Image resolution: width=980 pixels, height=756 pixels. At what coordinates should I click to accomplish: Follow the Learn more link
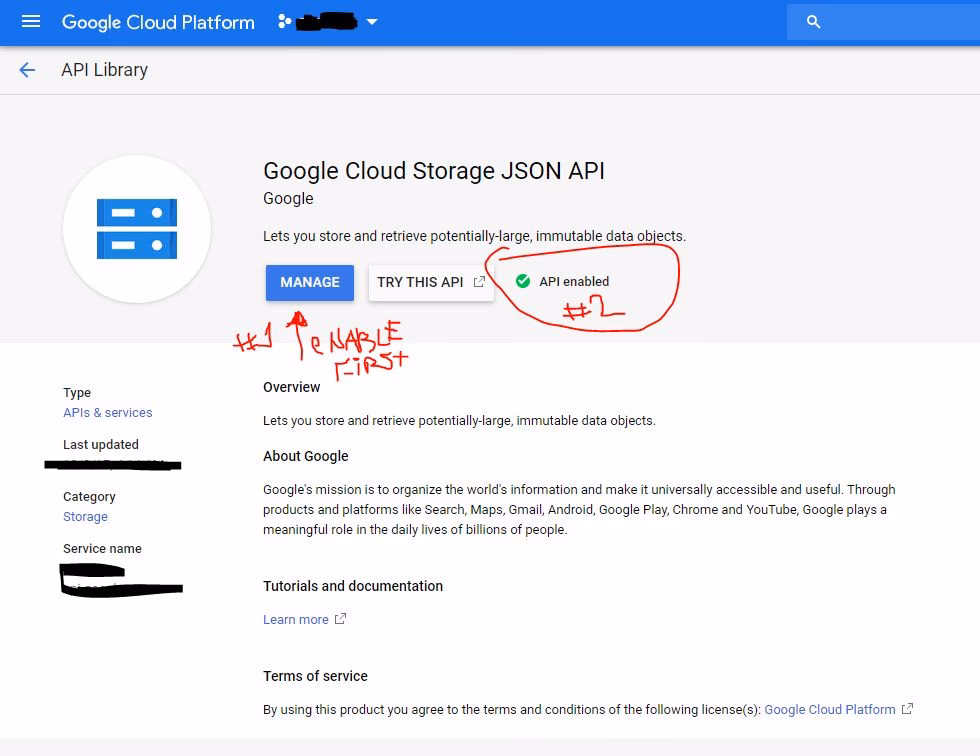296,620
